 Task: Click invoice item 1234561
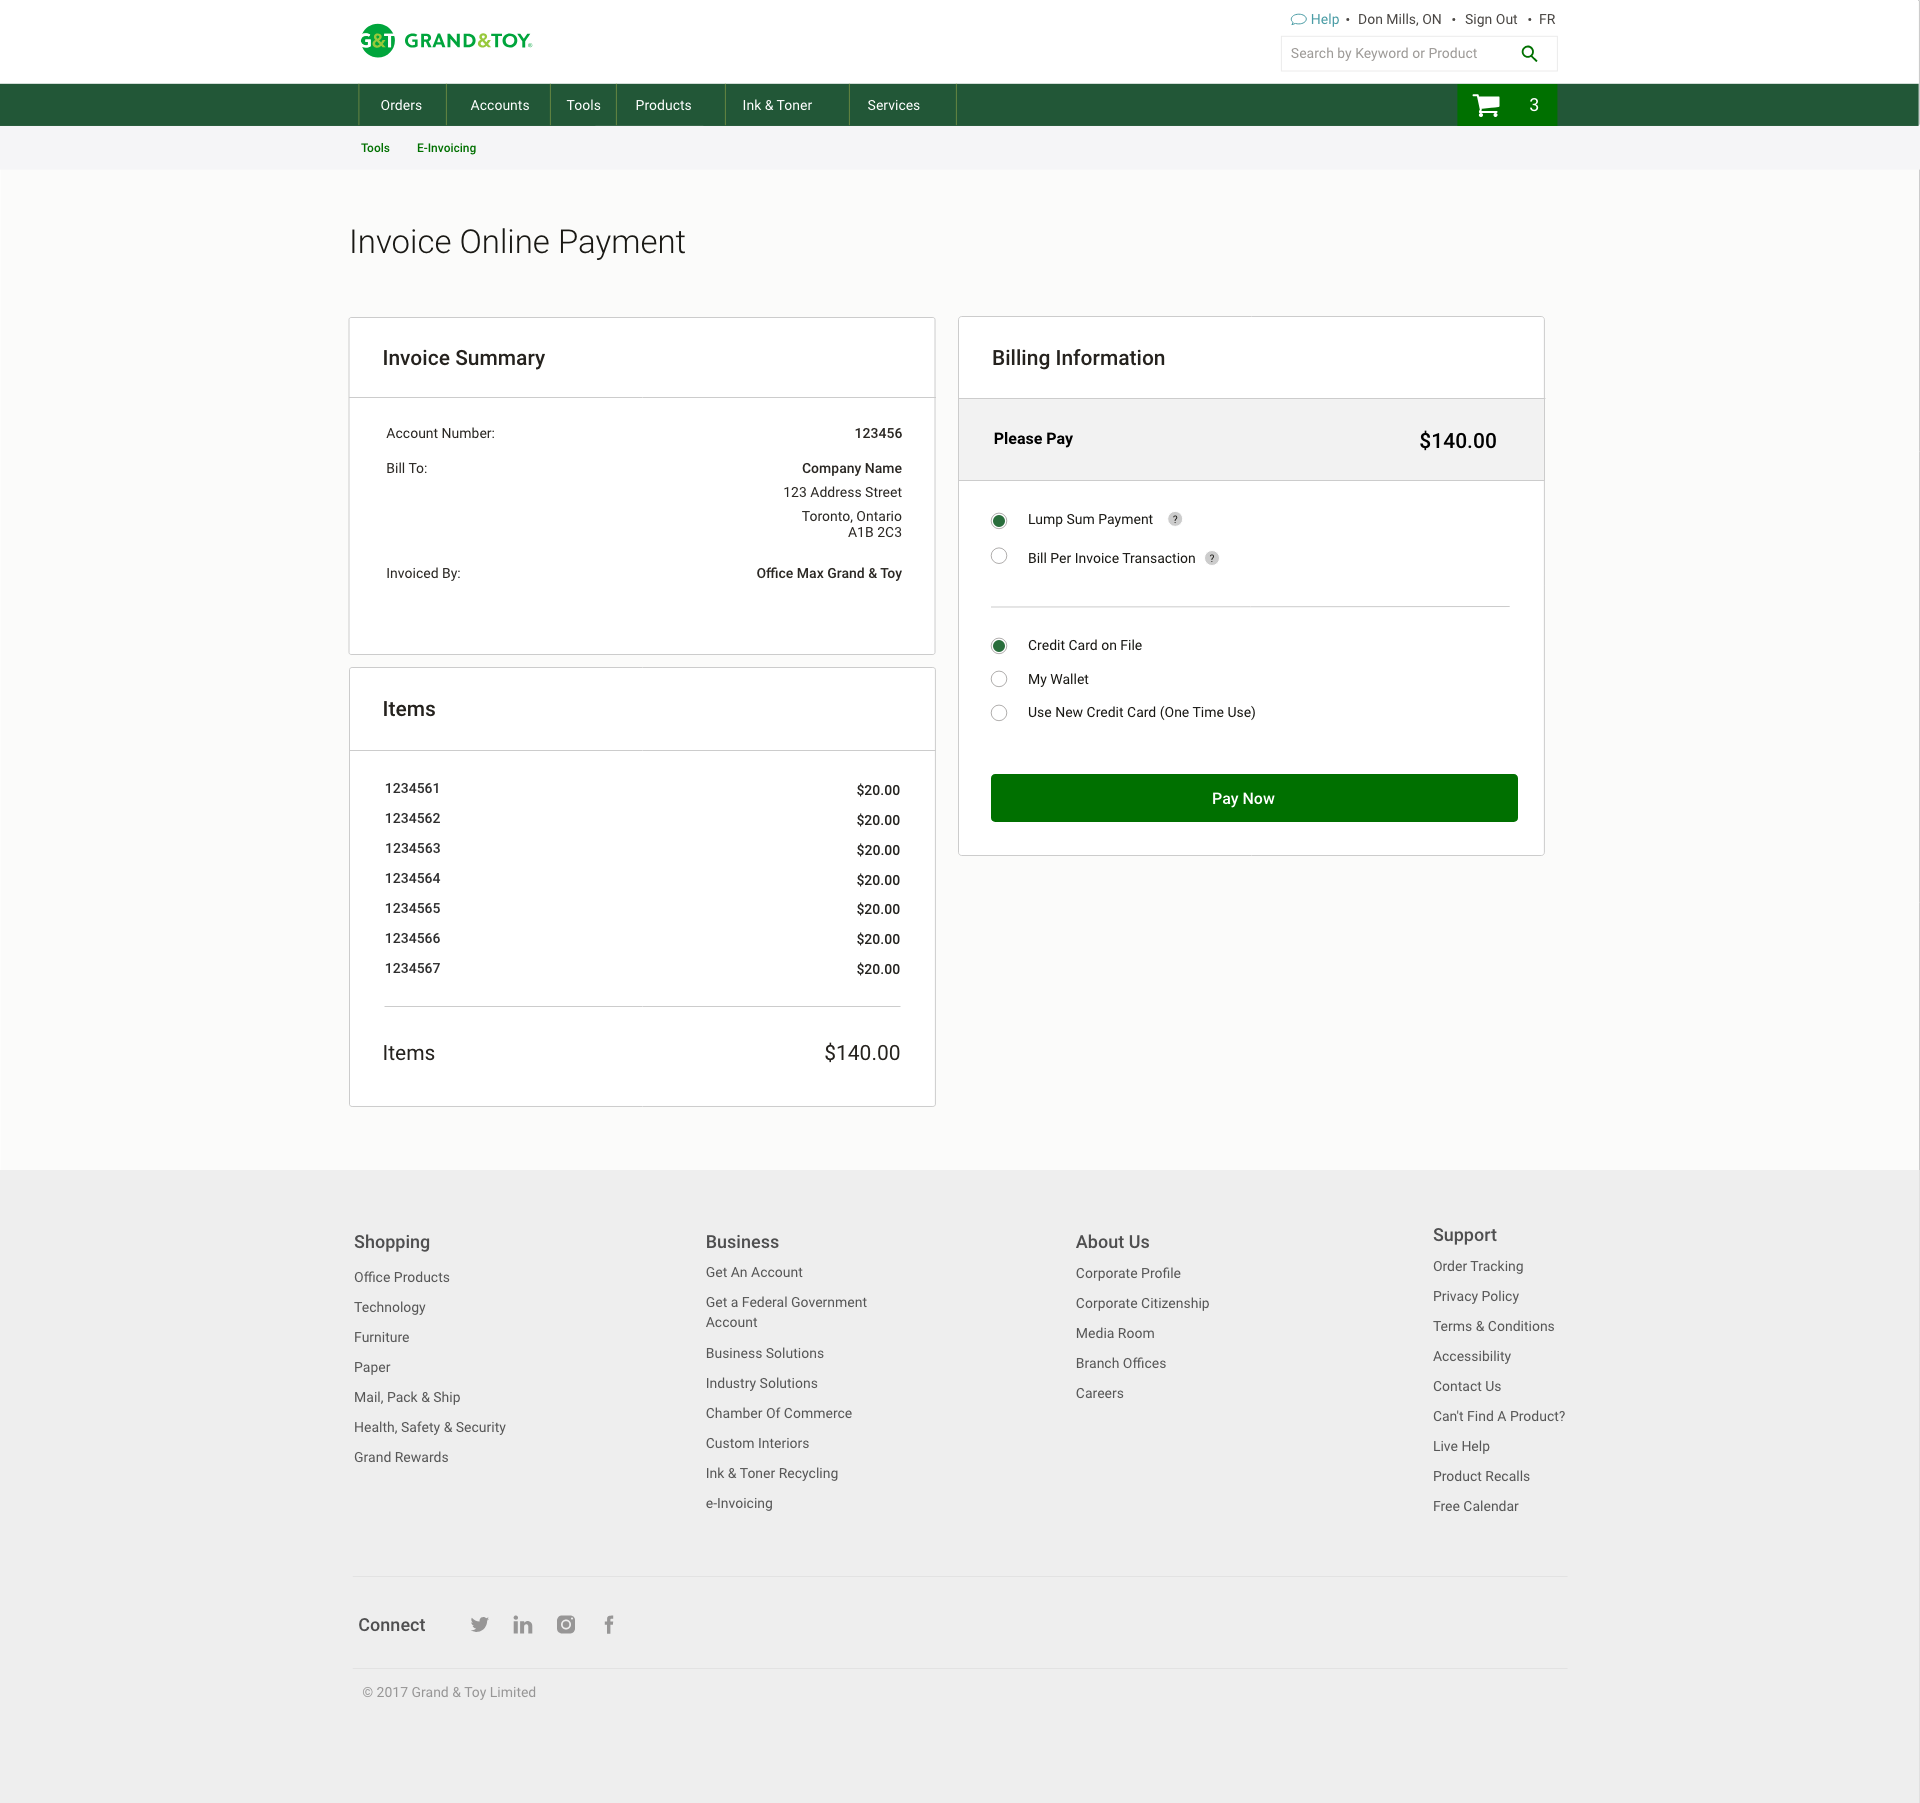[412, 788]
